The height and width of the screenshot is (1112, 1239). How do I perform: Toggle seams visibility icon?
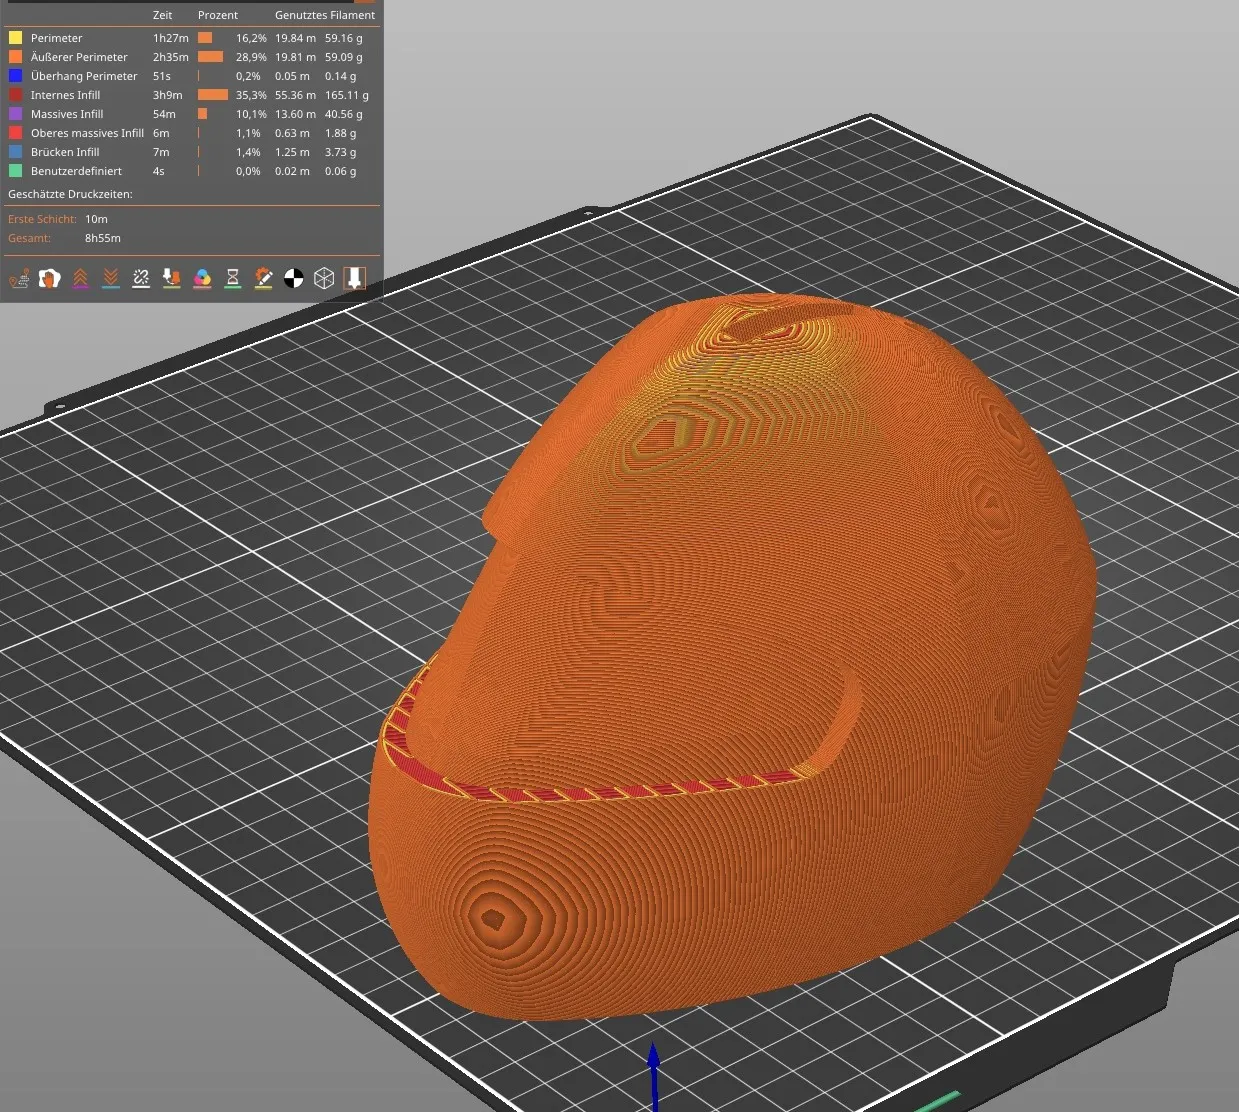(141, 278)
